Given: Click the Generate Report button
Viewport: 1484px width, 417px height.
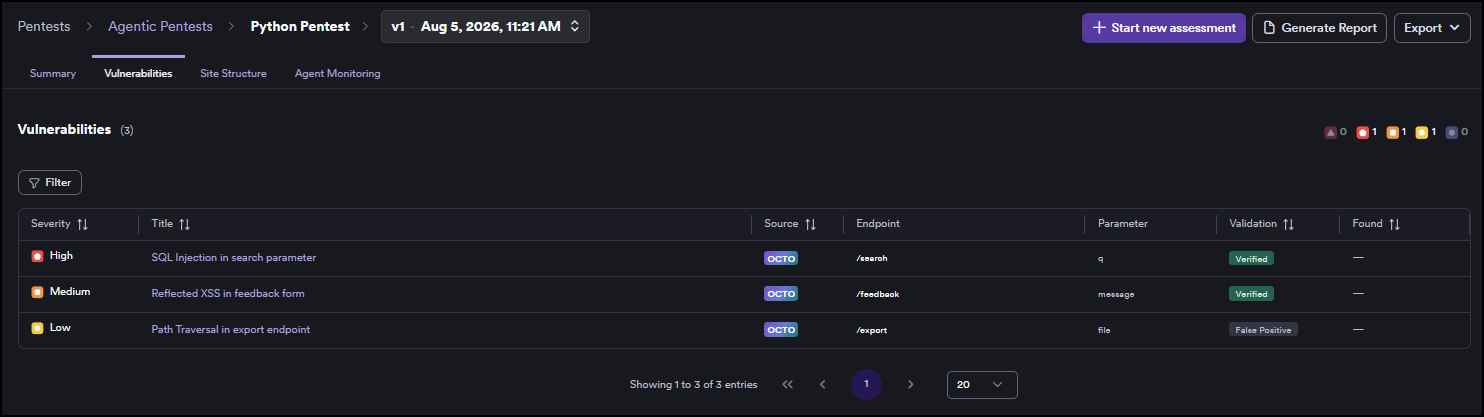Looking at the screenshot, I should pos(1319,28).
